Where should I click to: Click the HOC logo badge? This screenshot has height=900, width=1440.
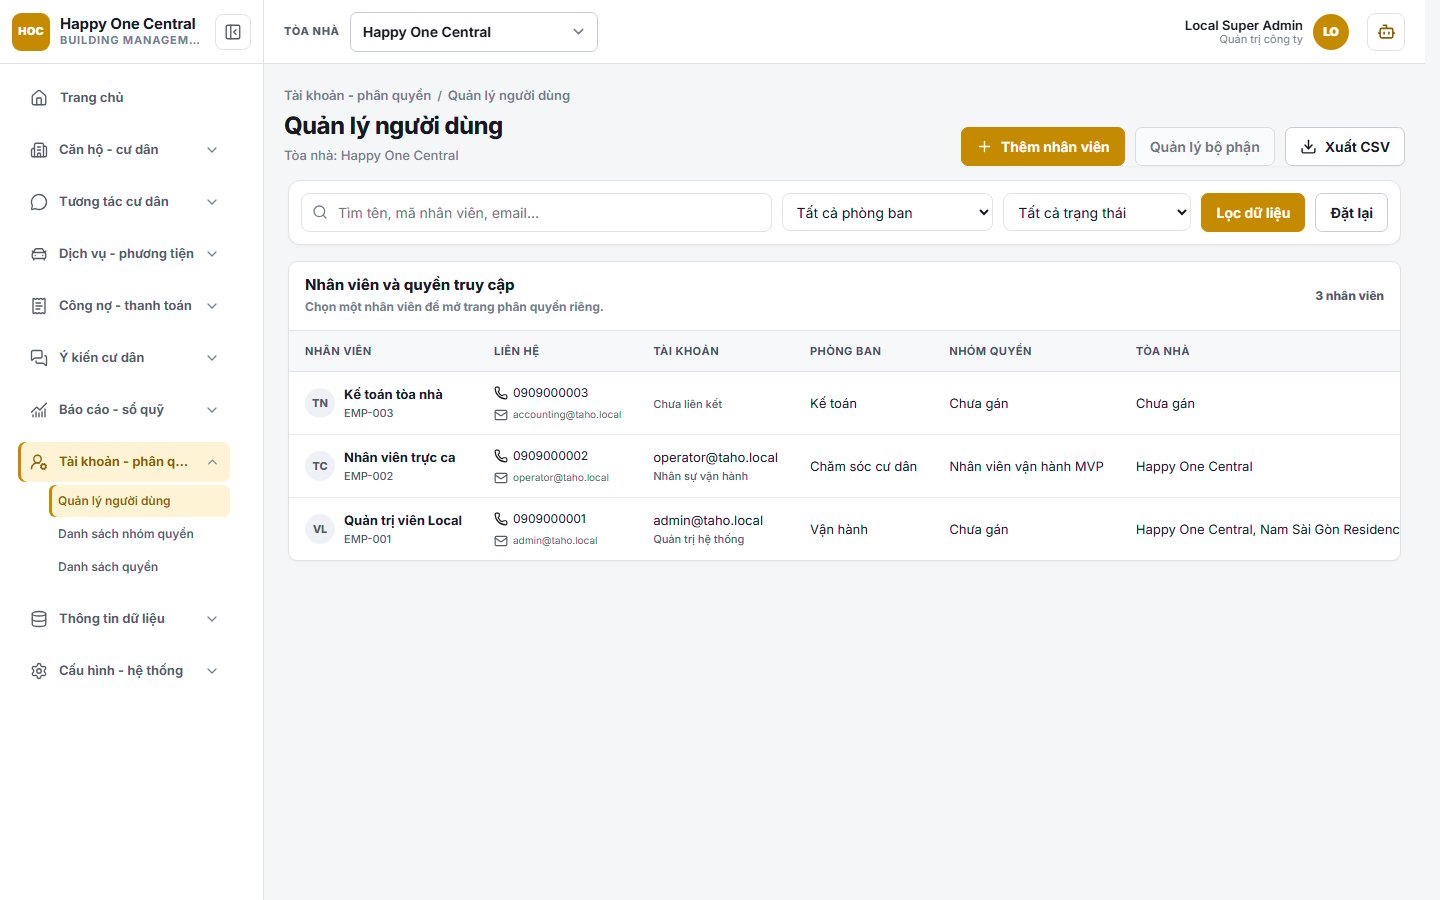[31, 32]
